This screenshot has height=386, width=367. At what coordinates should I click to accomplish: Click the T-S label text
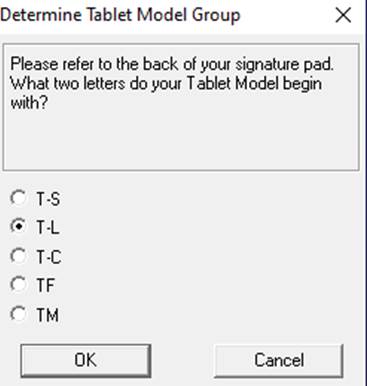pos(48,199)
